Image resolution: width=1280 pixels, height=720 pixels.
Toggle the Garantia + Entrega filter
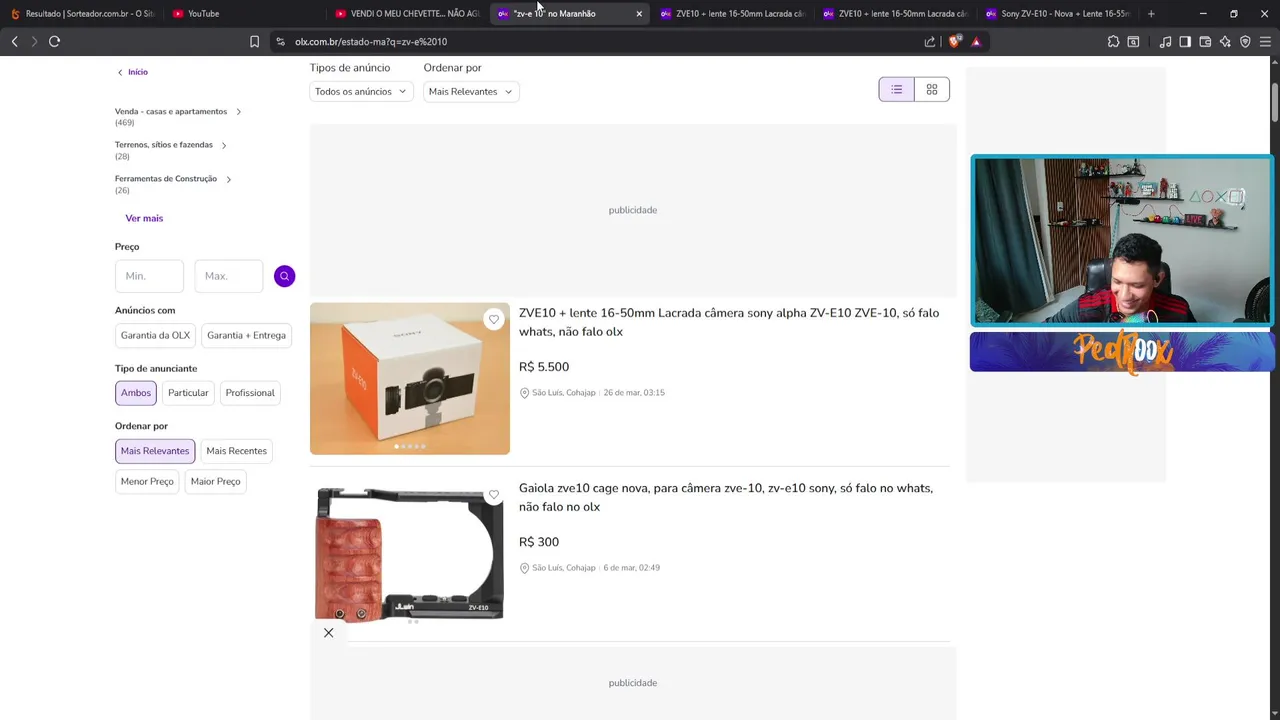(x=246, y=335)
